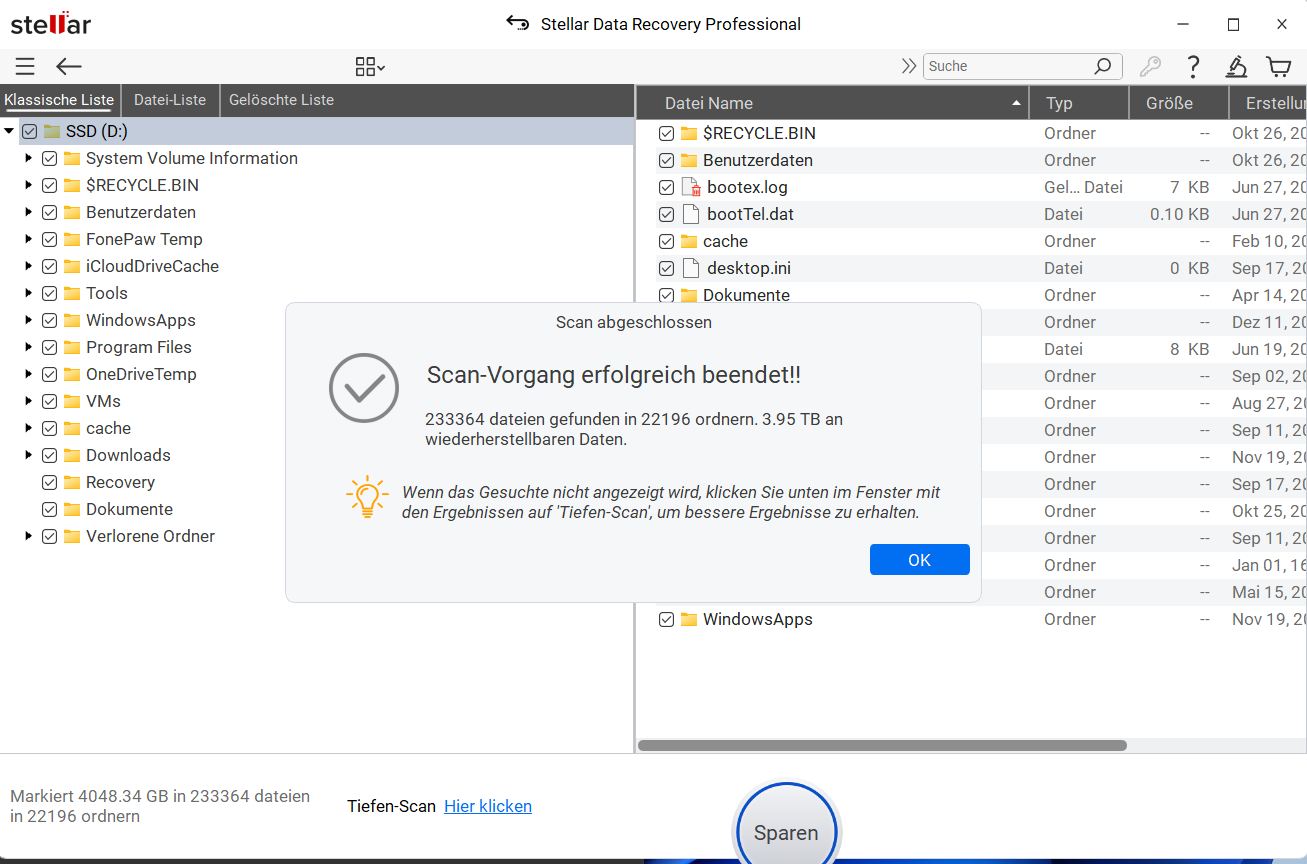Click the Sparen save button
Viewport: 1307px width, 864px height.
click(786, 832)
